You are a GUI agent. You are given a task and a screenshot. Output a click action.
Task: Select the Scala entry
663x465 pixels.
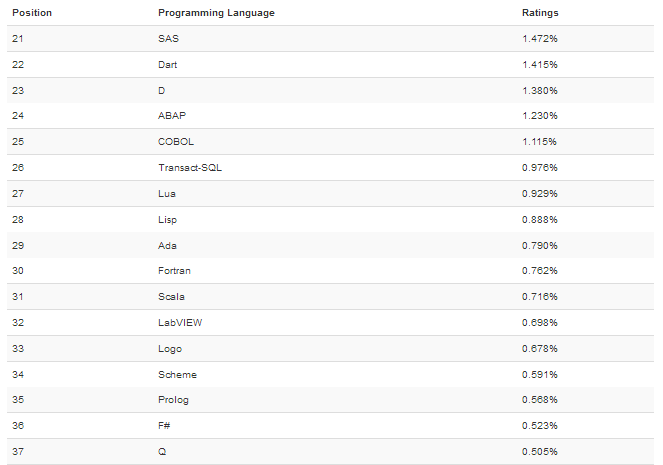pyautogui.click(x=171, y=297)
